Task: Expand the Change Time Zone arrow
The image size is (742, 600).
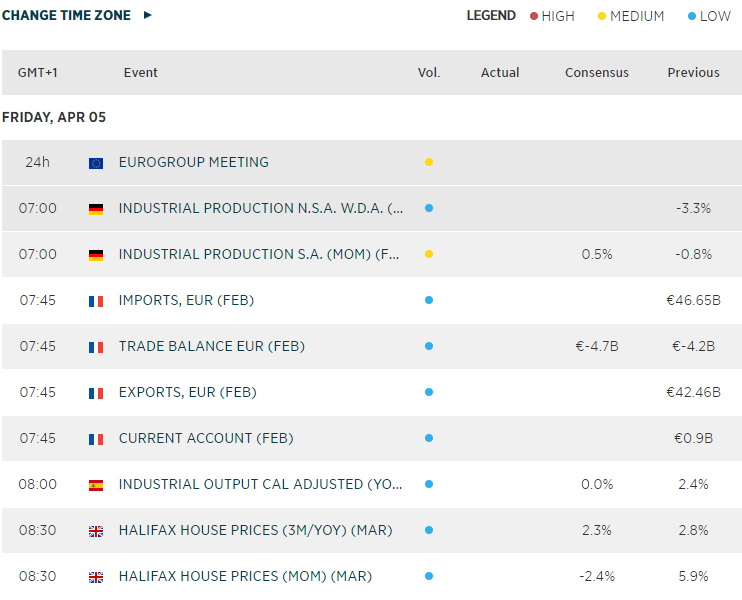Action: click(148, 15)
